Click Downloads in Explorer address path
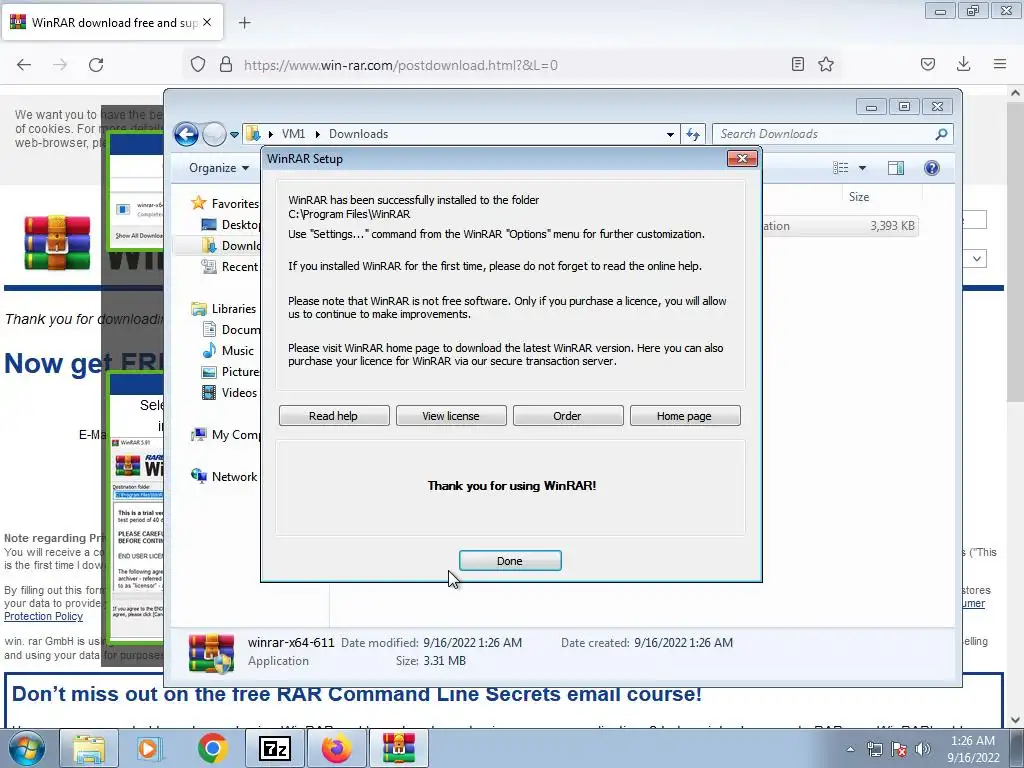Viewport: 1024px width, 768px height. point(359,134)
